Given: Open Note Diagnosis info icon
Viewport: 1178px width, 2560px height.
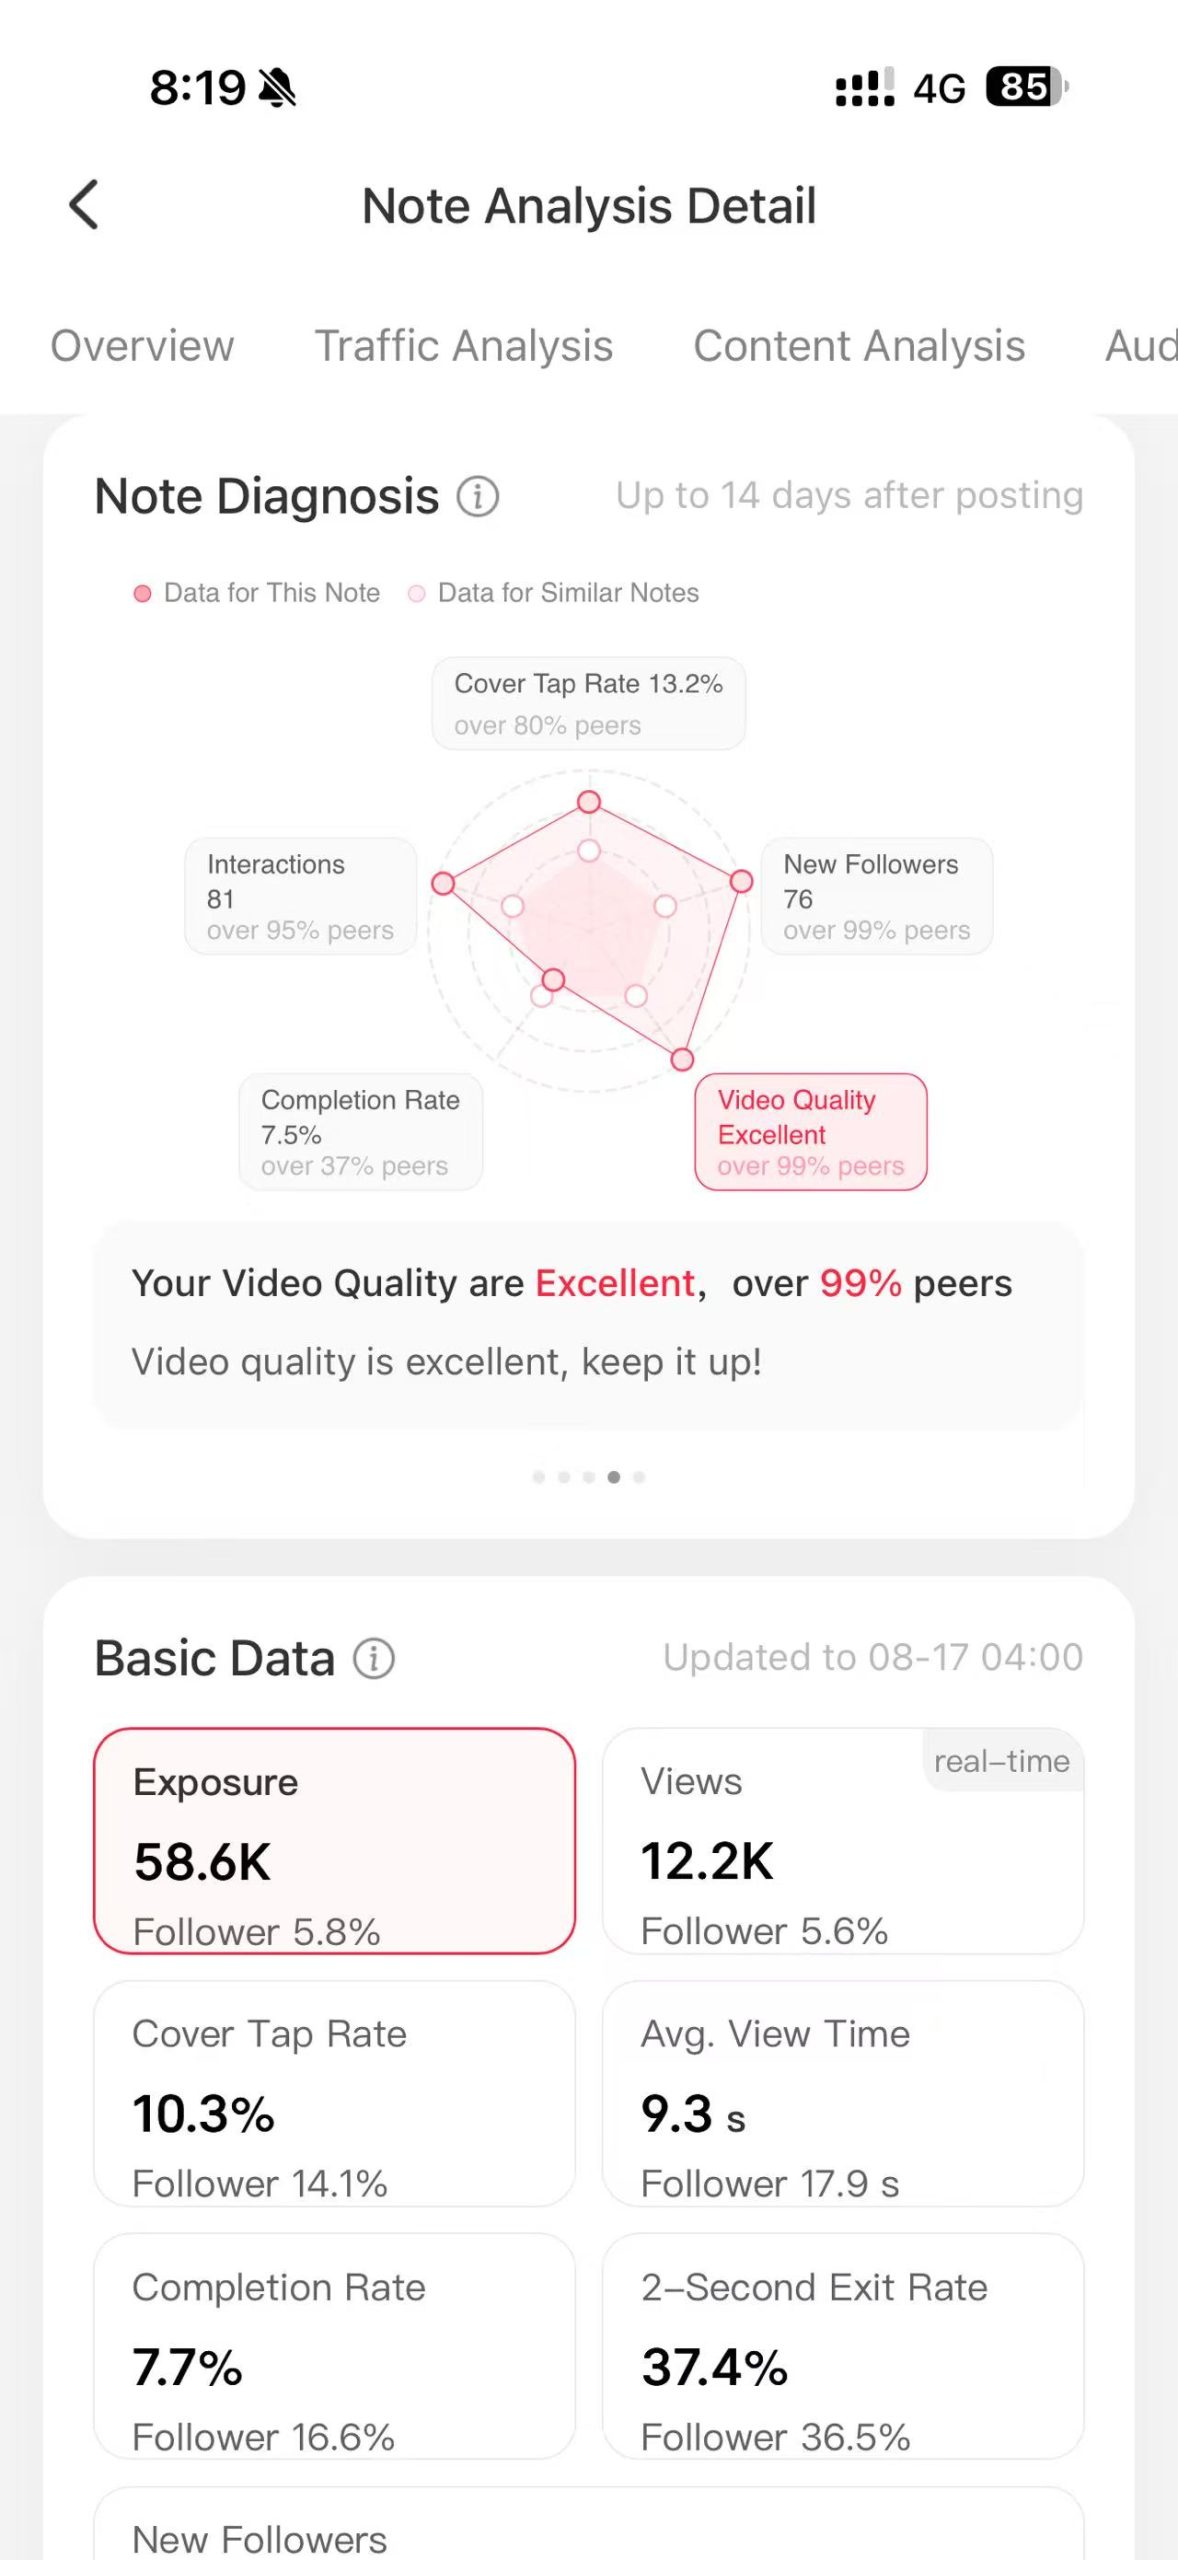Looking at the screenshot, I should [478, 496].
